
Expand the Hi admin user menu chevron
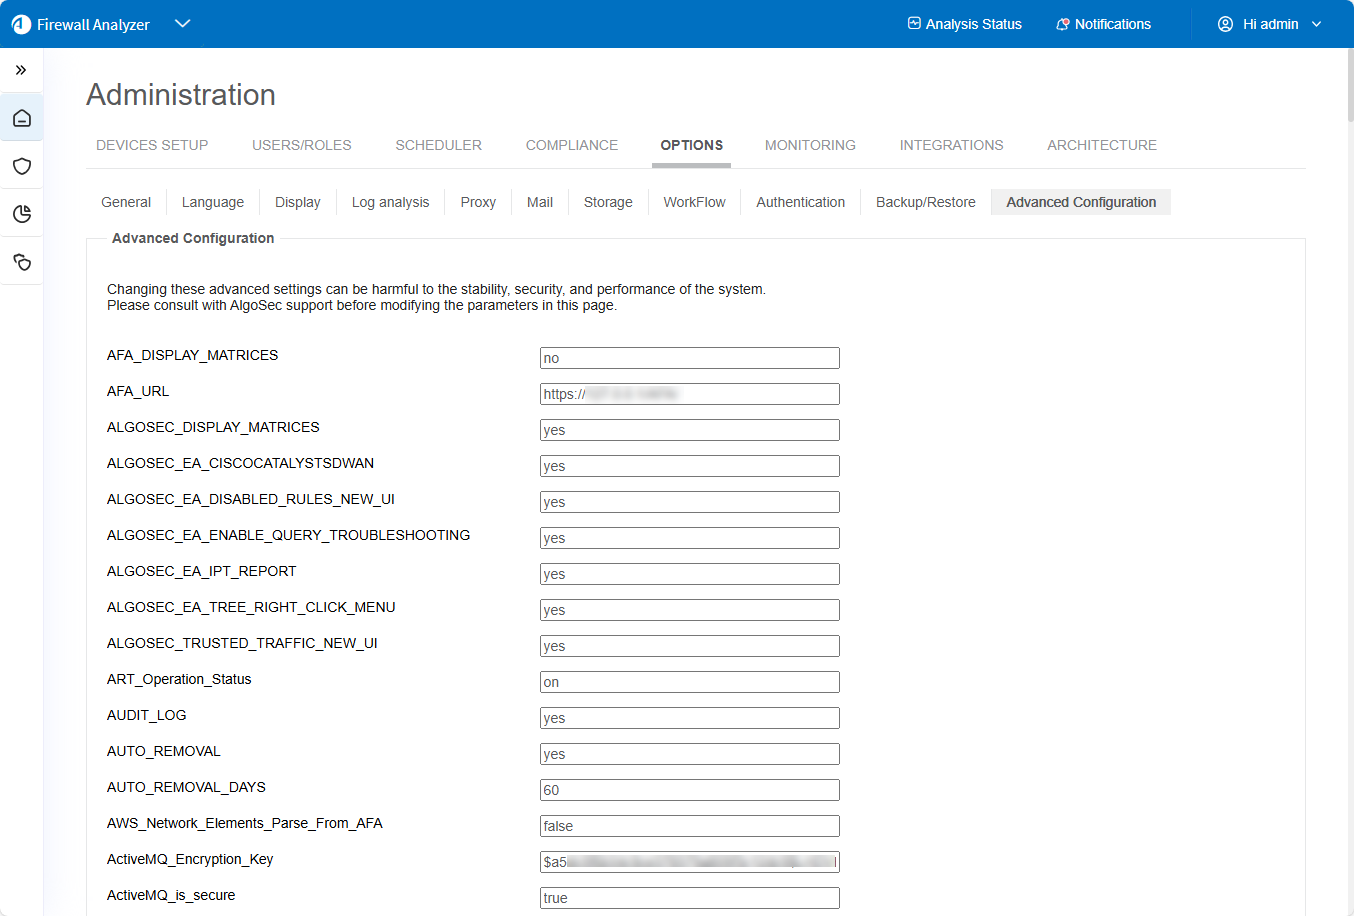pos(1316,24)
